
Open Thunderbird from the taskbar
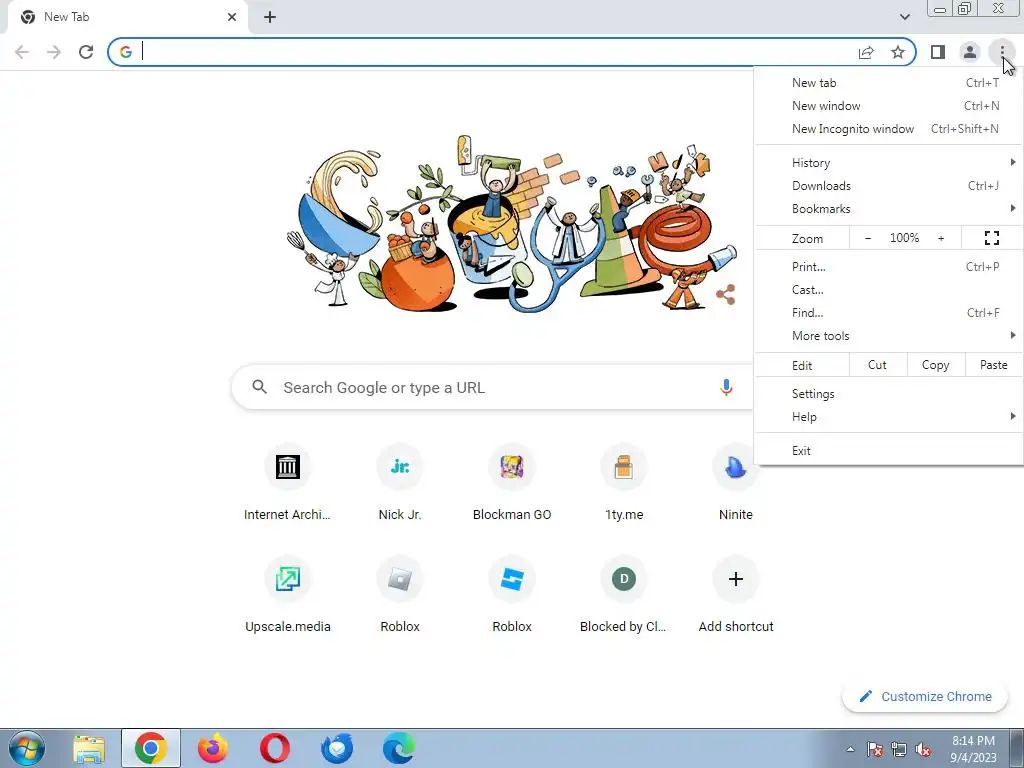337,748
